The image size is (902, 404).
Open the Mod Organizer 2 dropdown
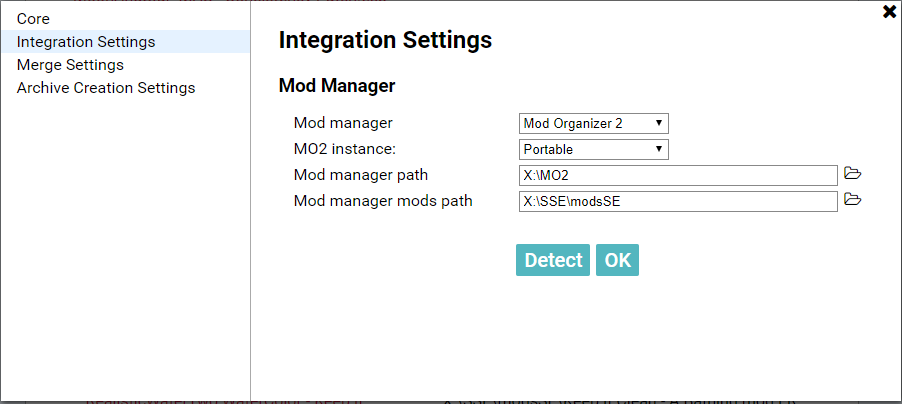click(x=593, y=123)
